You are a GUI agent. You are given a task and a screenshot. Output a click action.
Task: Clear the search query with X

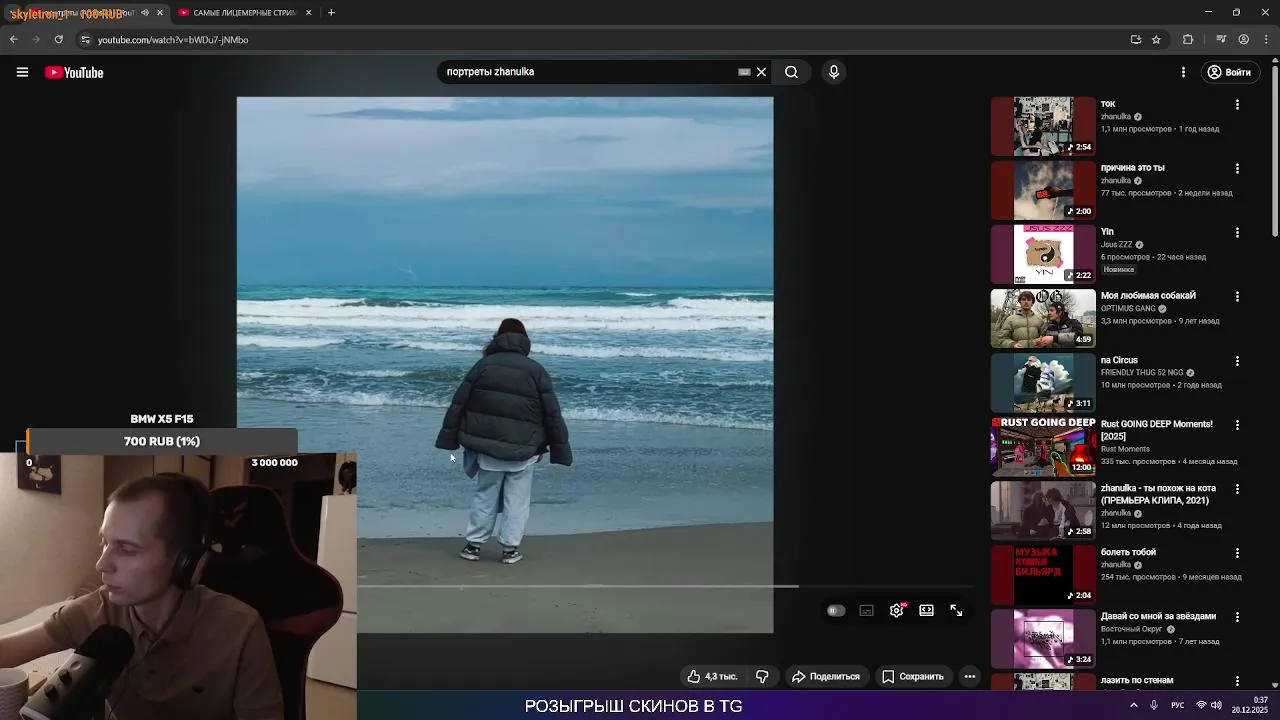[761, 72]
